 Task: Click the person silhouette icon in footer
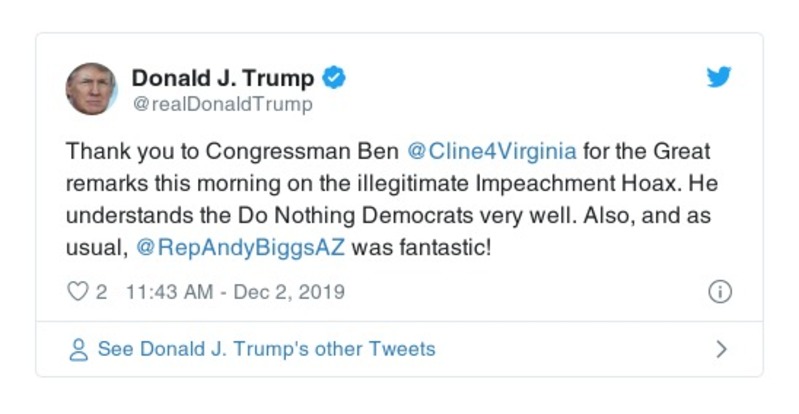pyautogui.click(x=77, y=349)
